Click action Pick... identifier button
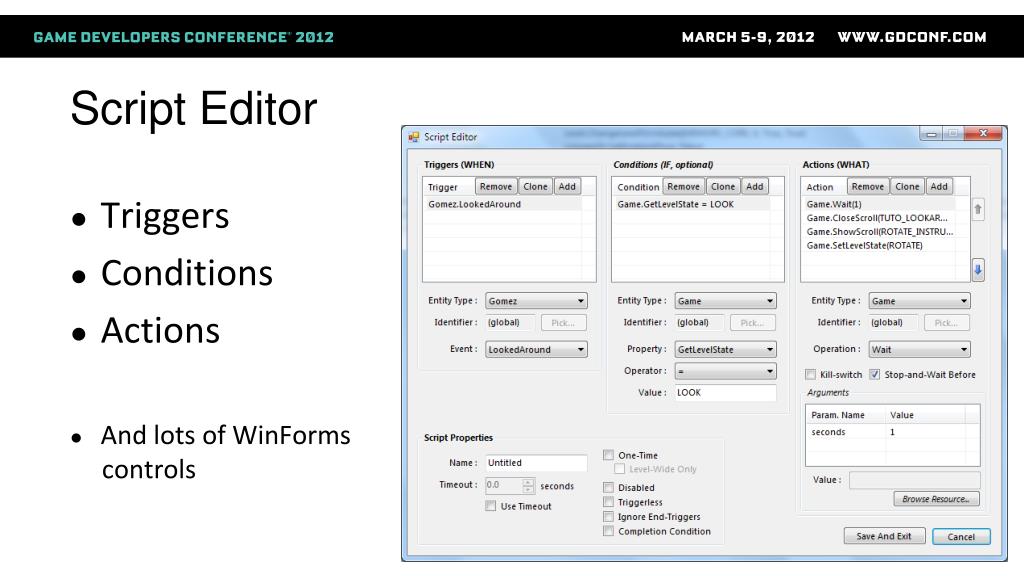 point(946,323)
